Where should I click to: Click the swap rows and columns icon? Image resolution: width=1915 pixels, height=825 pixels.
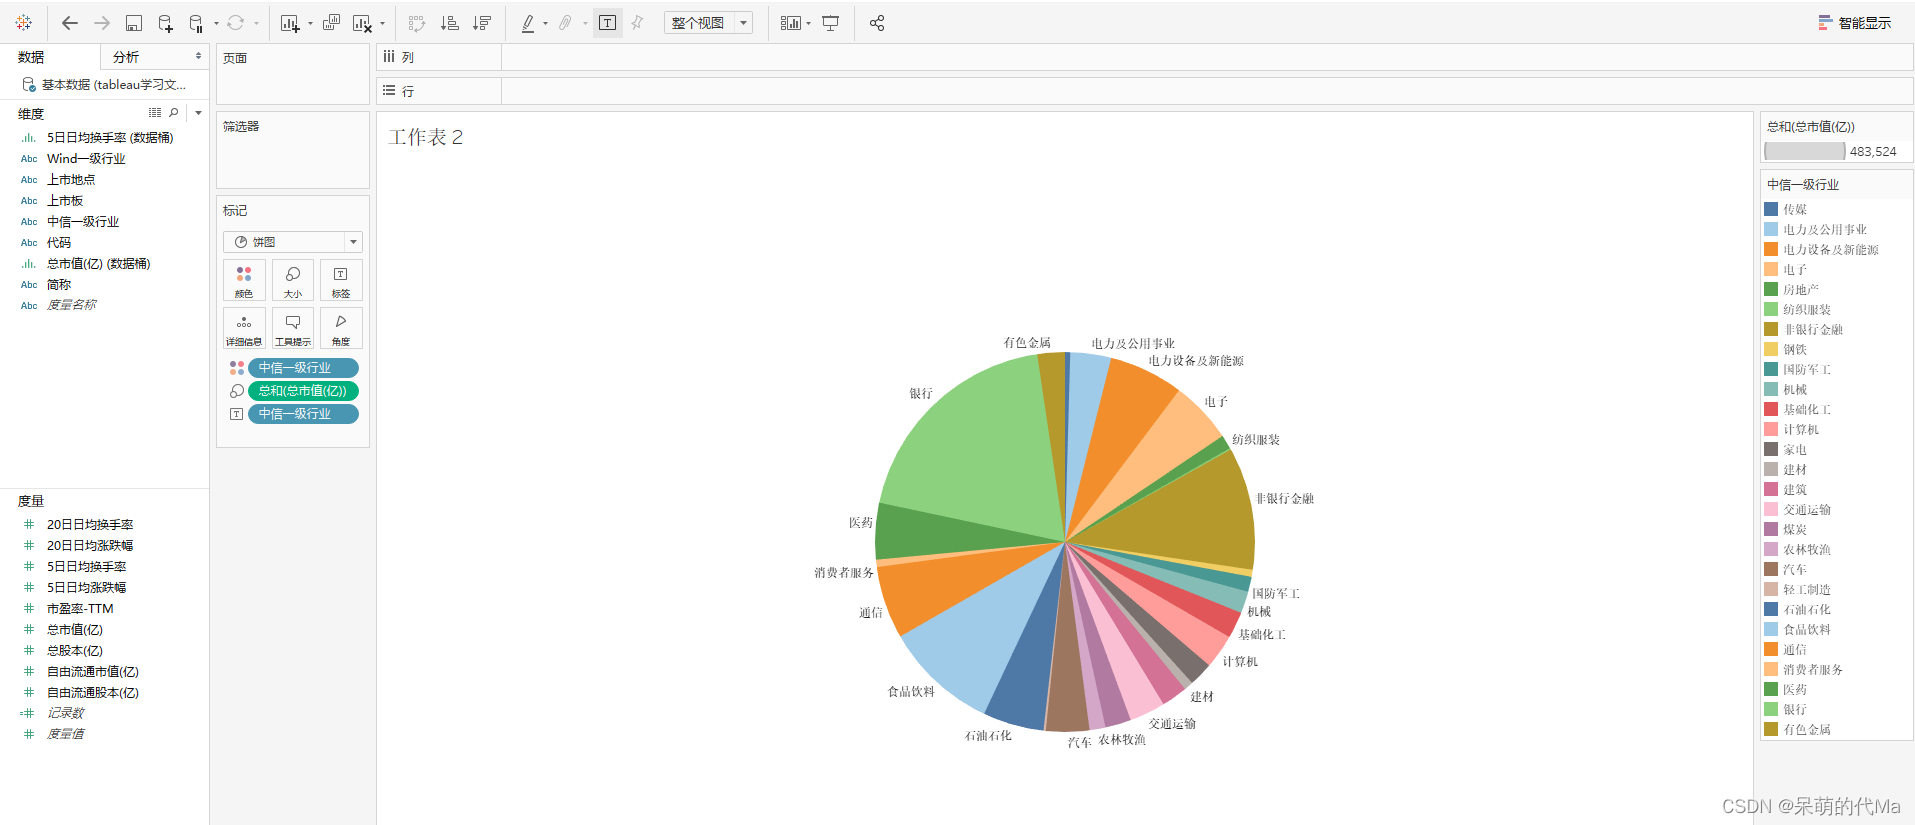click(x=418, y=22)
